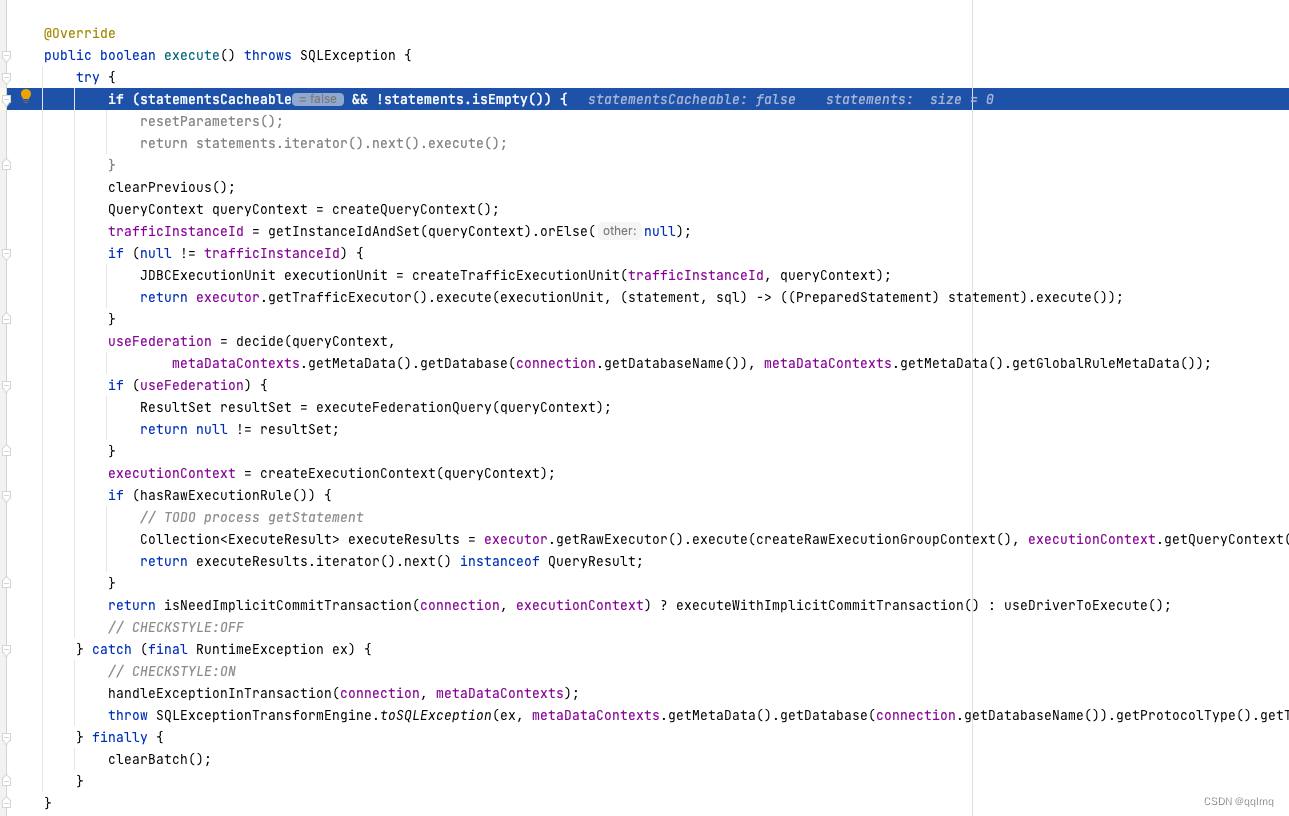Collapse the entire execute() method body
The width and height of the screenshot is (1289, 816).
coord(6,55)
